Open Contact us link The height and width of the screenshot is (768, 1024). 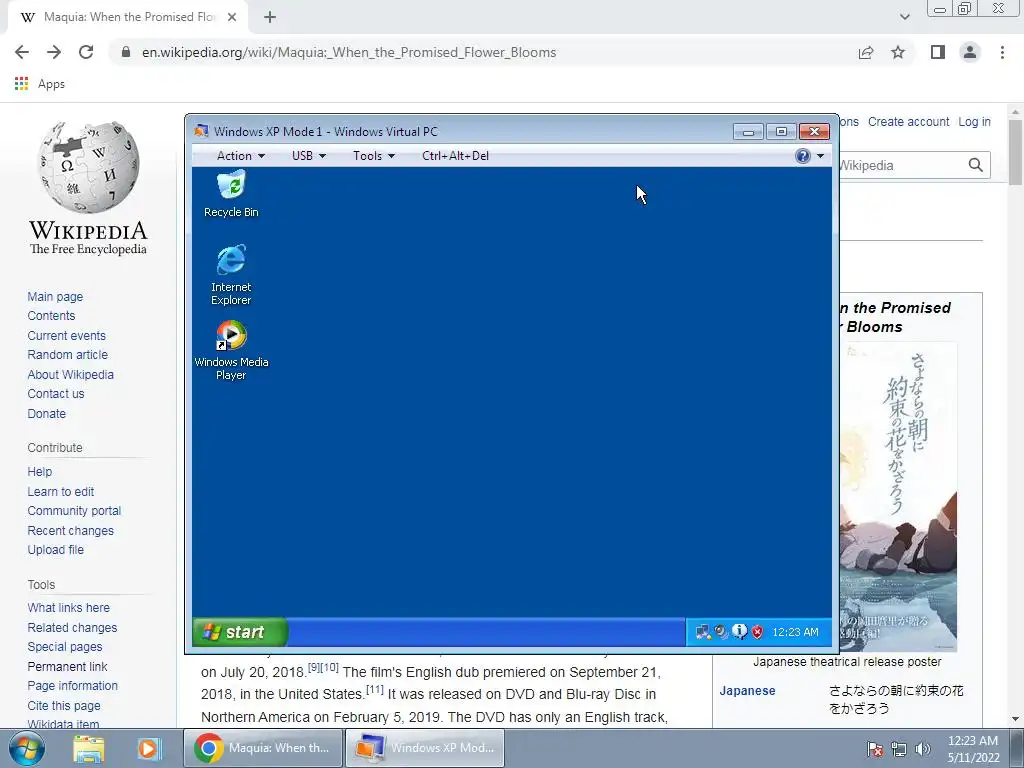click(x=56, y=394)
